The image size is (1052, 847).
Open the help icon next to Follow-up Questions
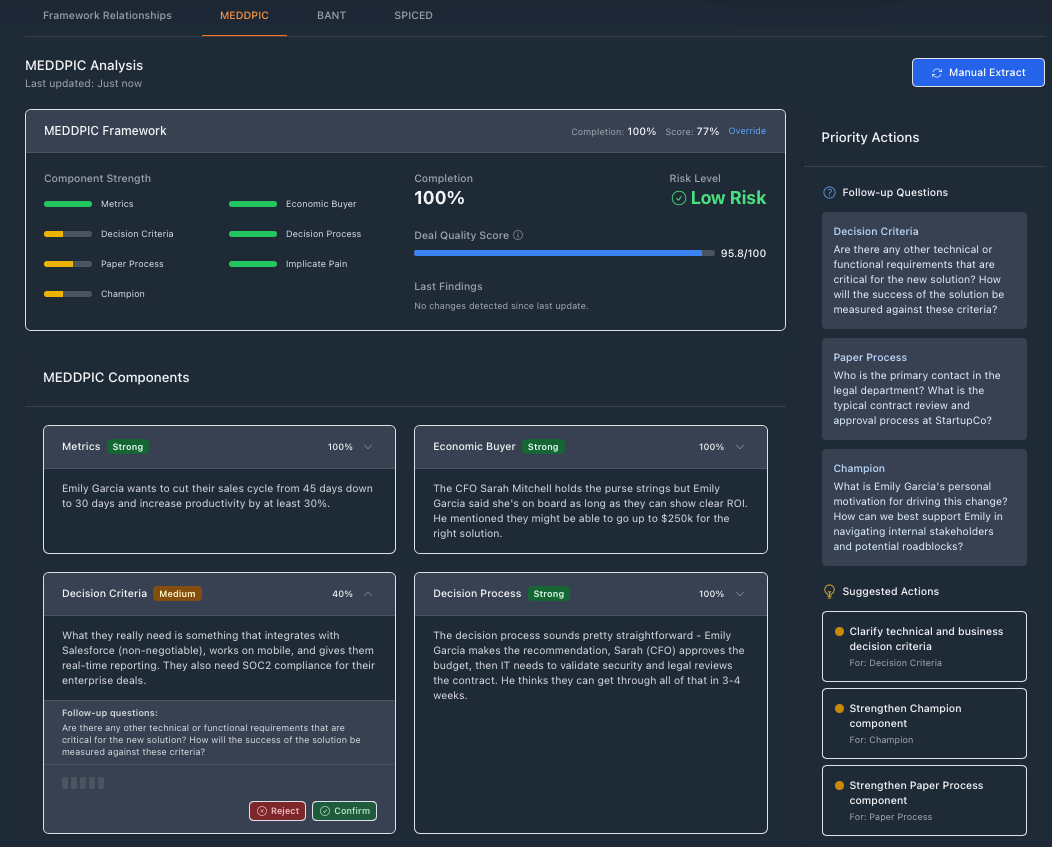(x=829, y=191)
